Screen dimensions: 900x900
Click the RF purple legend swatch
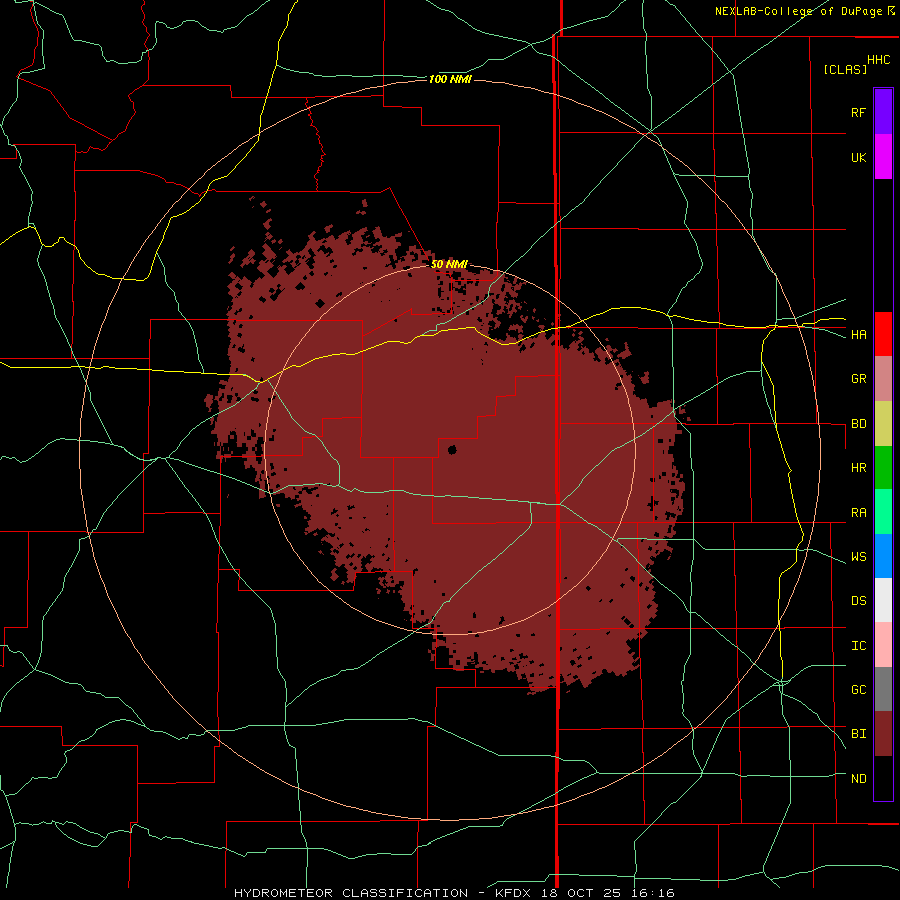(883, 112)
